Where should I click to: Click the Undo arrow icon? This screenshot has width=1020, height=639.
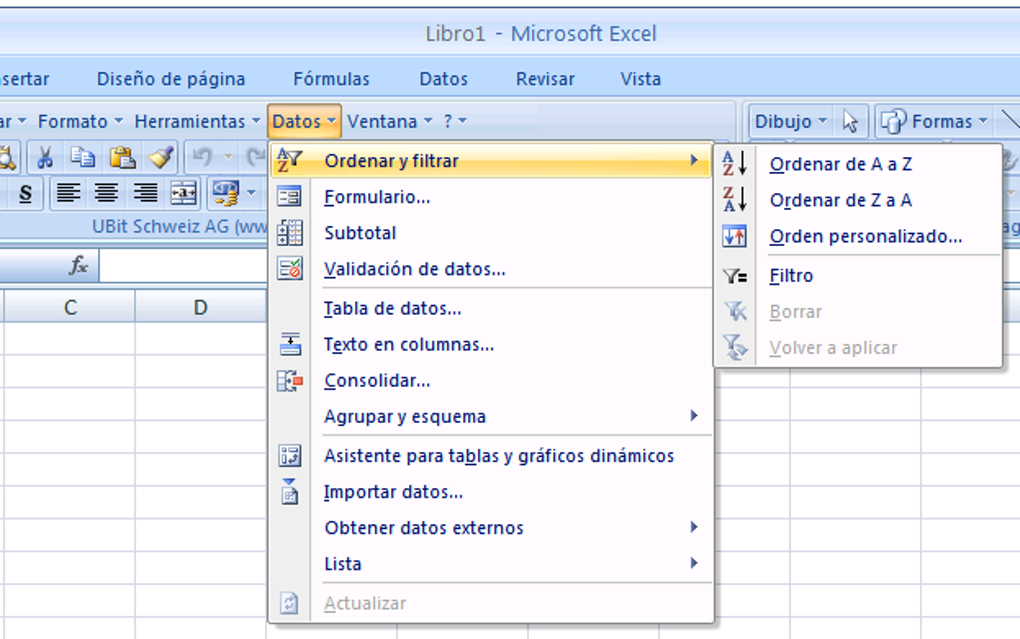[202, 157]
